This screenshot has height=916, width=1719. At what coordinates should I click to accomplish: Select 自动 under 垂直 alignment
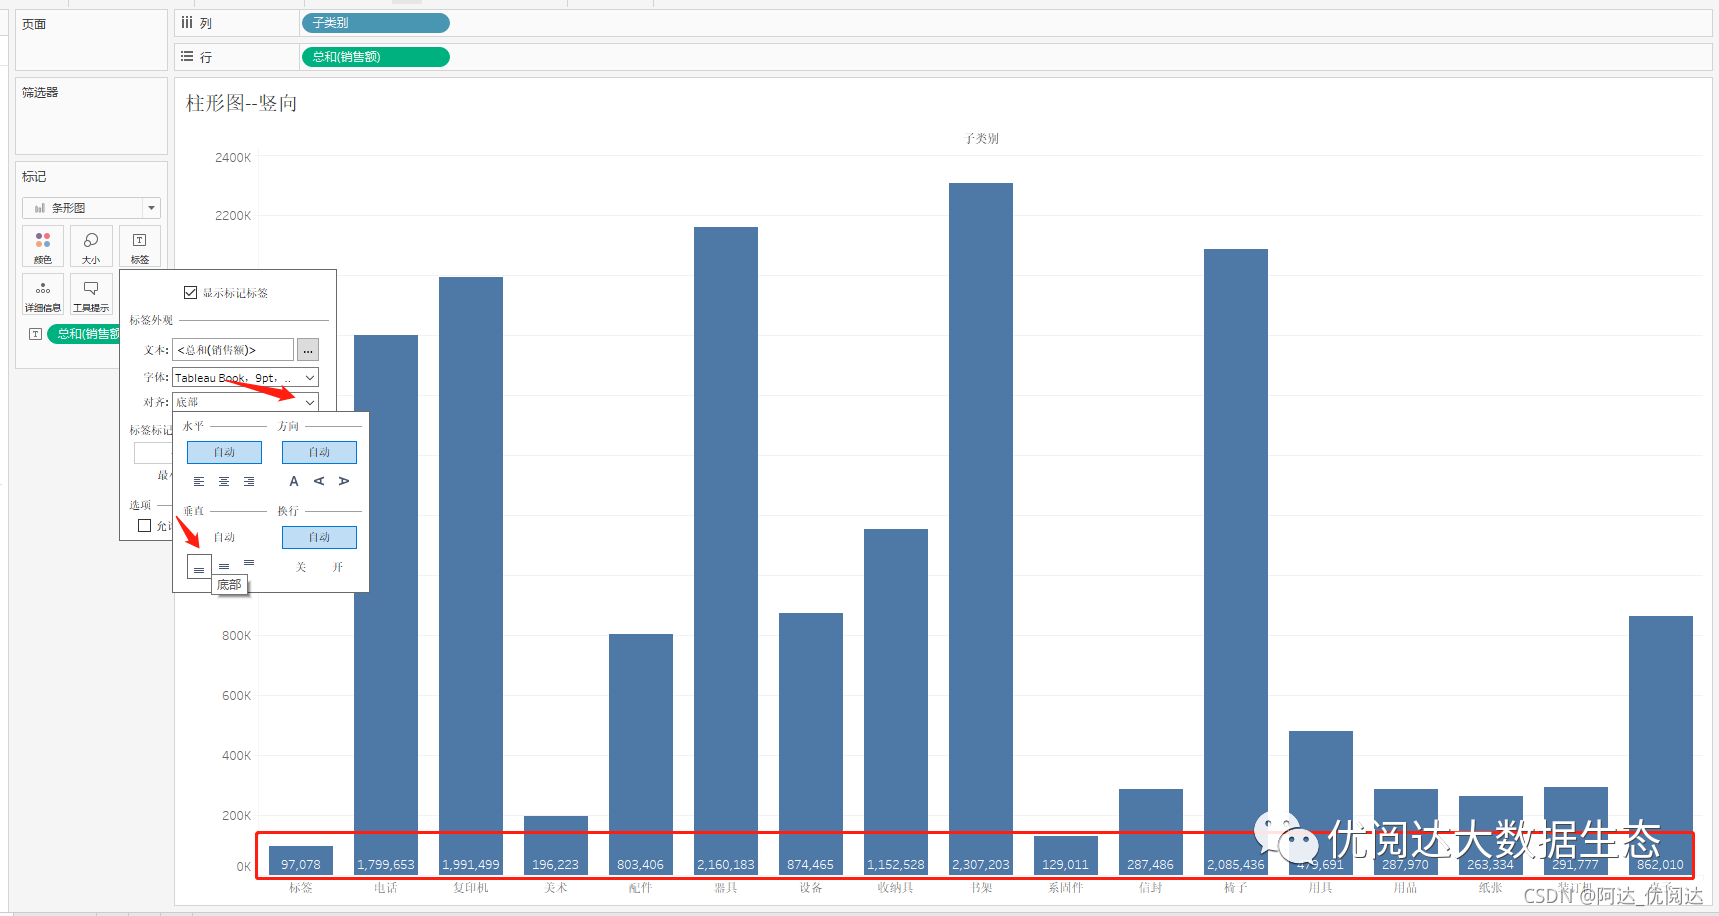224,537
